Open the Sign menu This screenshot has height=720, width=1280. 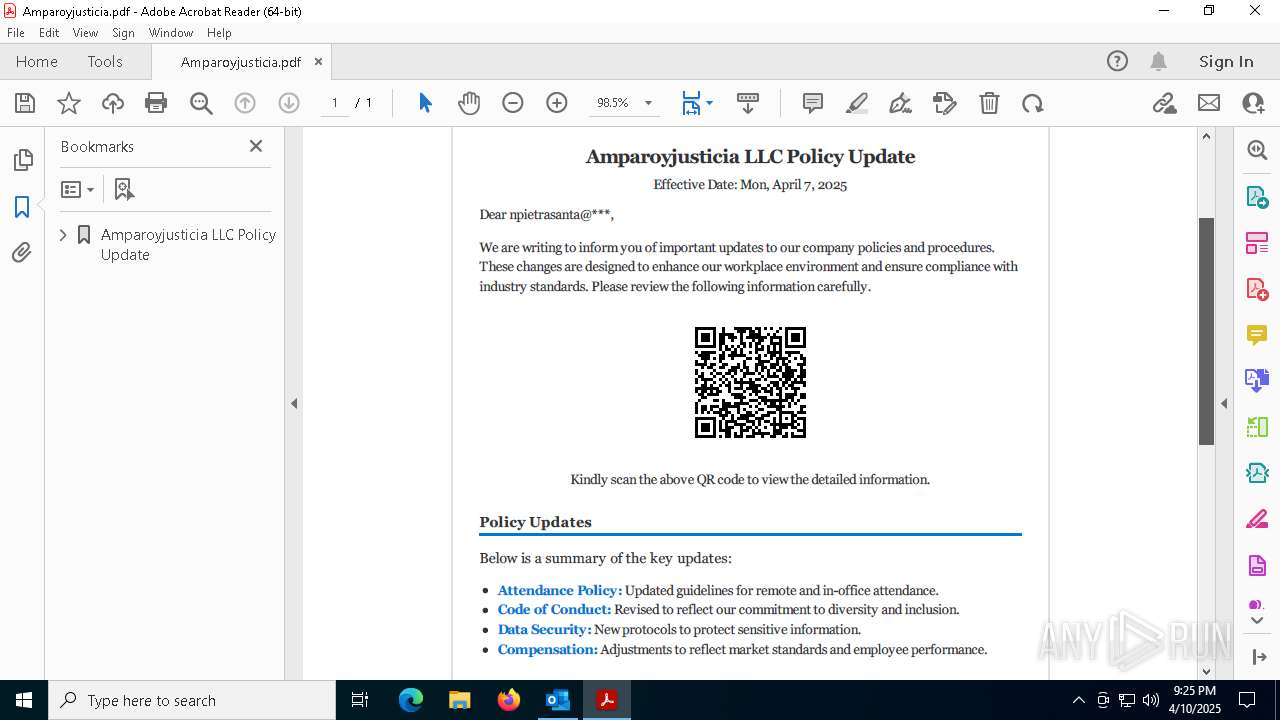click(123, 32)
